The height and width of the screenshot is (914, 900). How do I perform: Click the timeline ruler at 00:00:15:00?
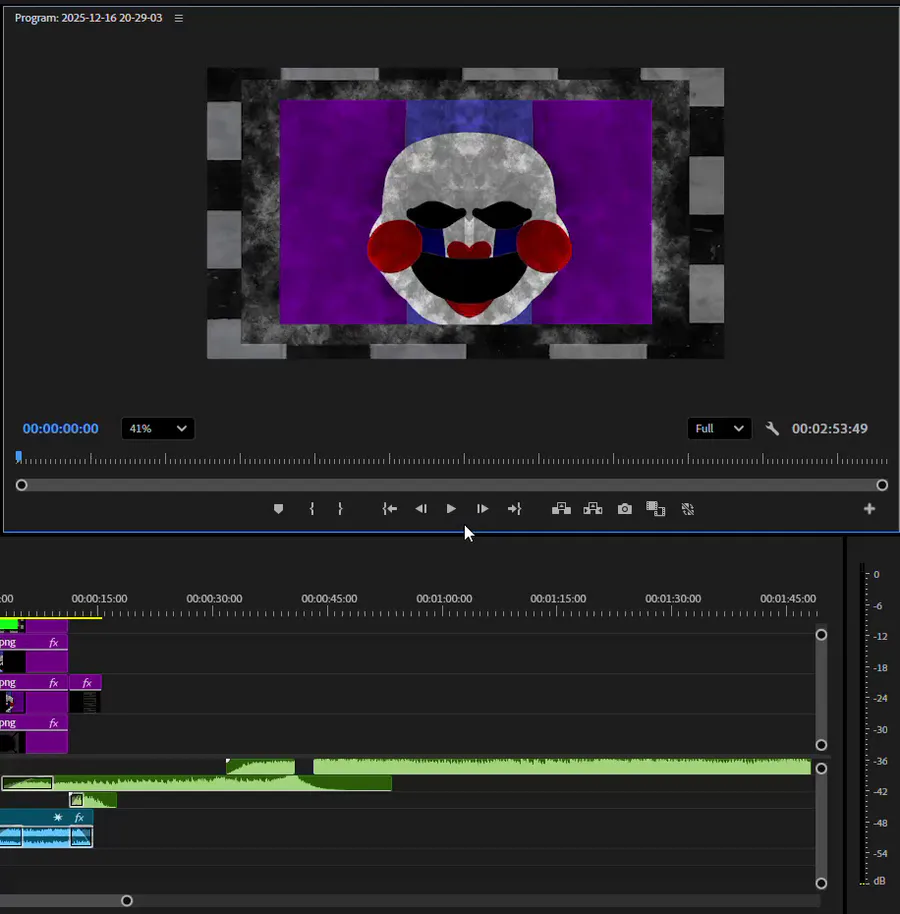[x=99, y=599]
